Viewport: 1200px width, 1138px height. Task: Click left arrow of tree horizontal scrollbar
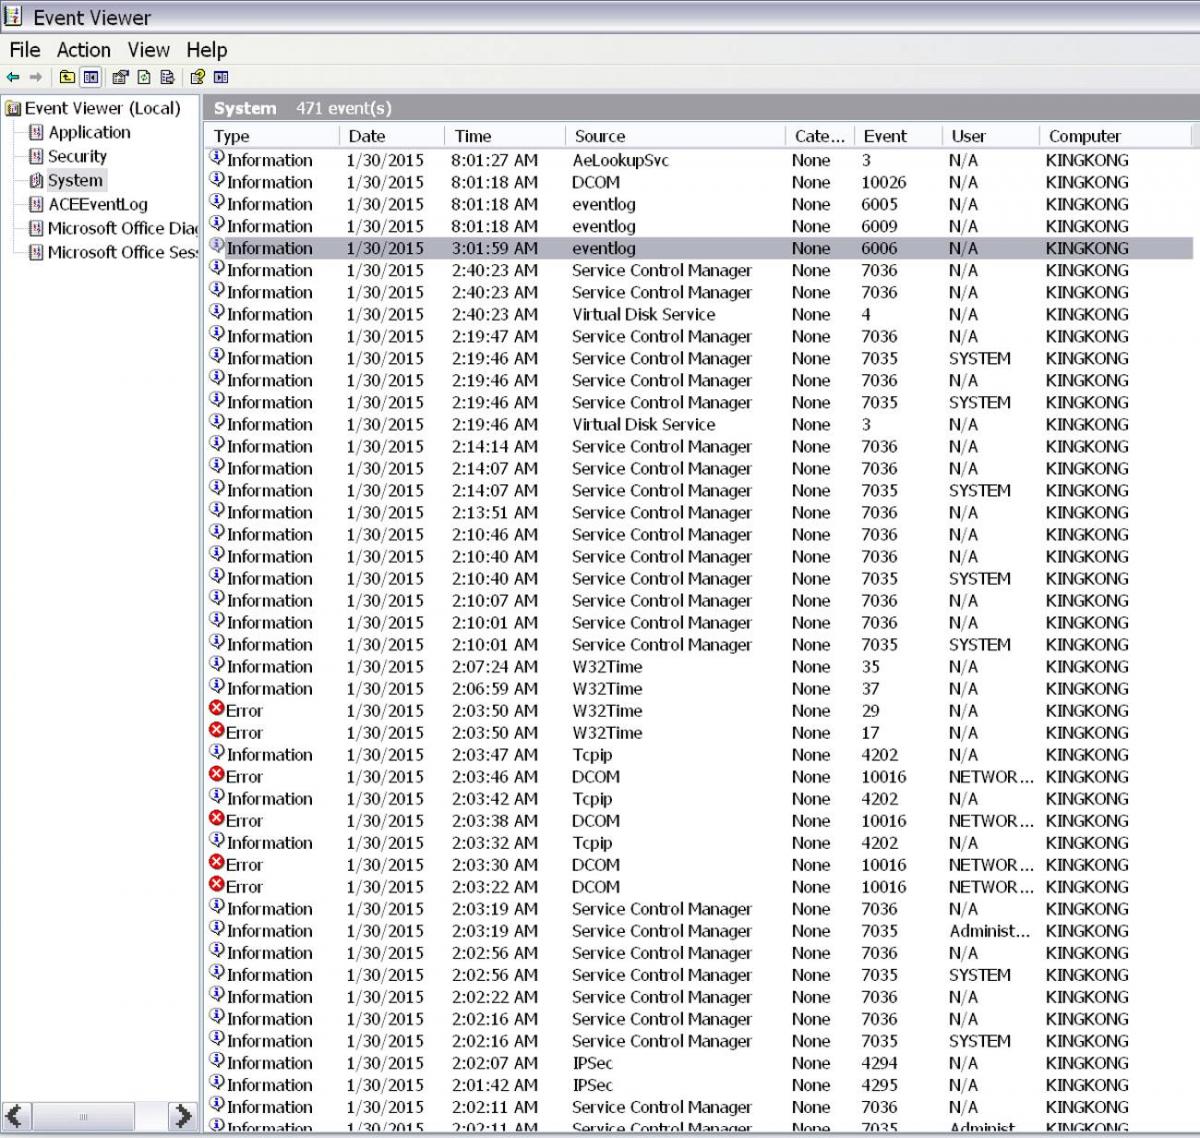click(x=16, y=1115)
